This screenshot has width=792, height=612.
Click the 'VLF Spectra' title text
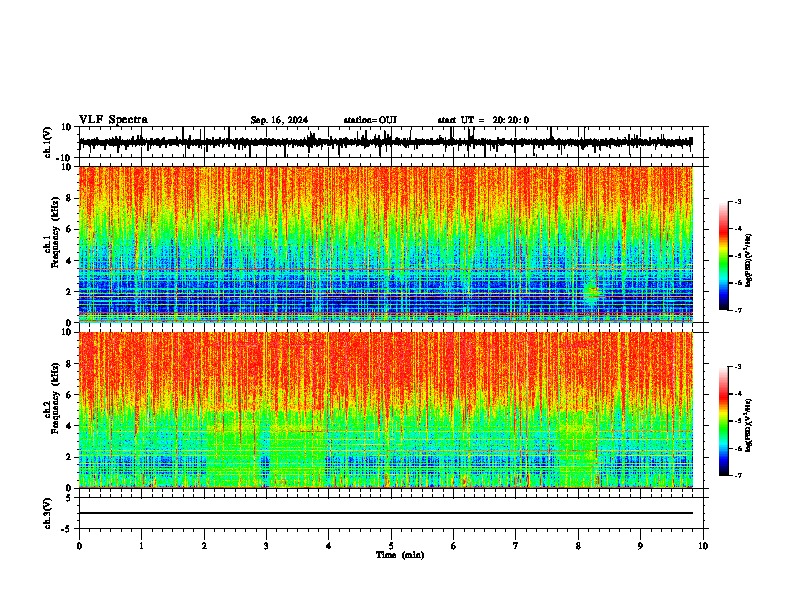click(x=113, y=120)
